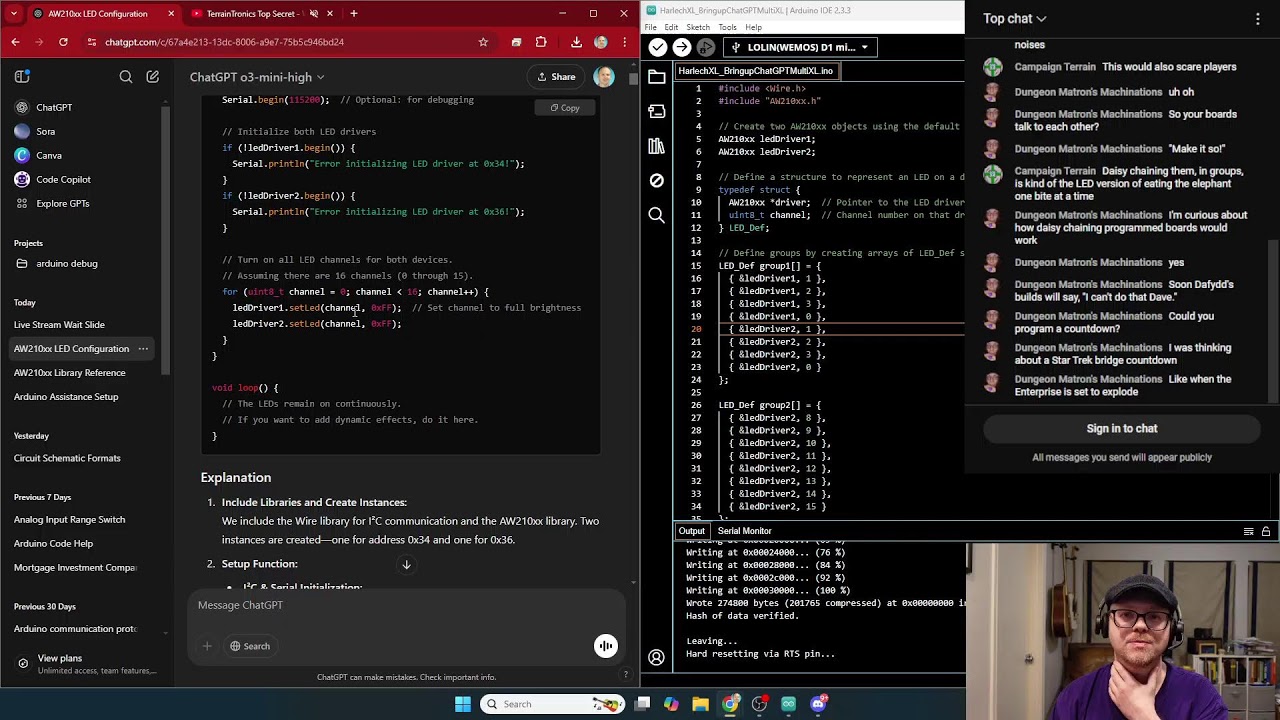Select HarlechXL_BringupChatGPTMultiXL.ino editor tab
Viewport: 1280px width, 720px height.
point(755,71)
